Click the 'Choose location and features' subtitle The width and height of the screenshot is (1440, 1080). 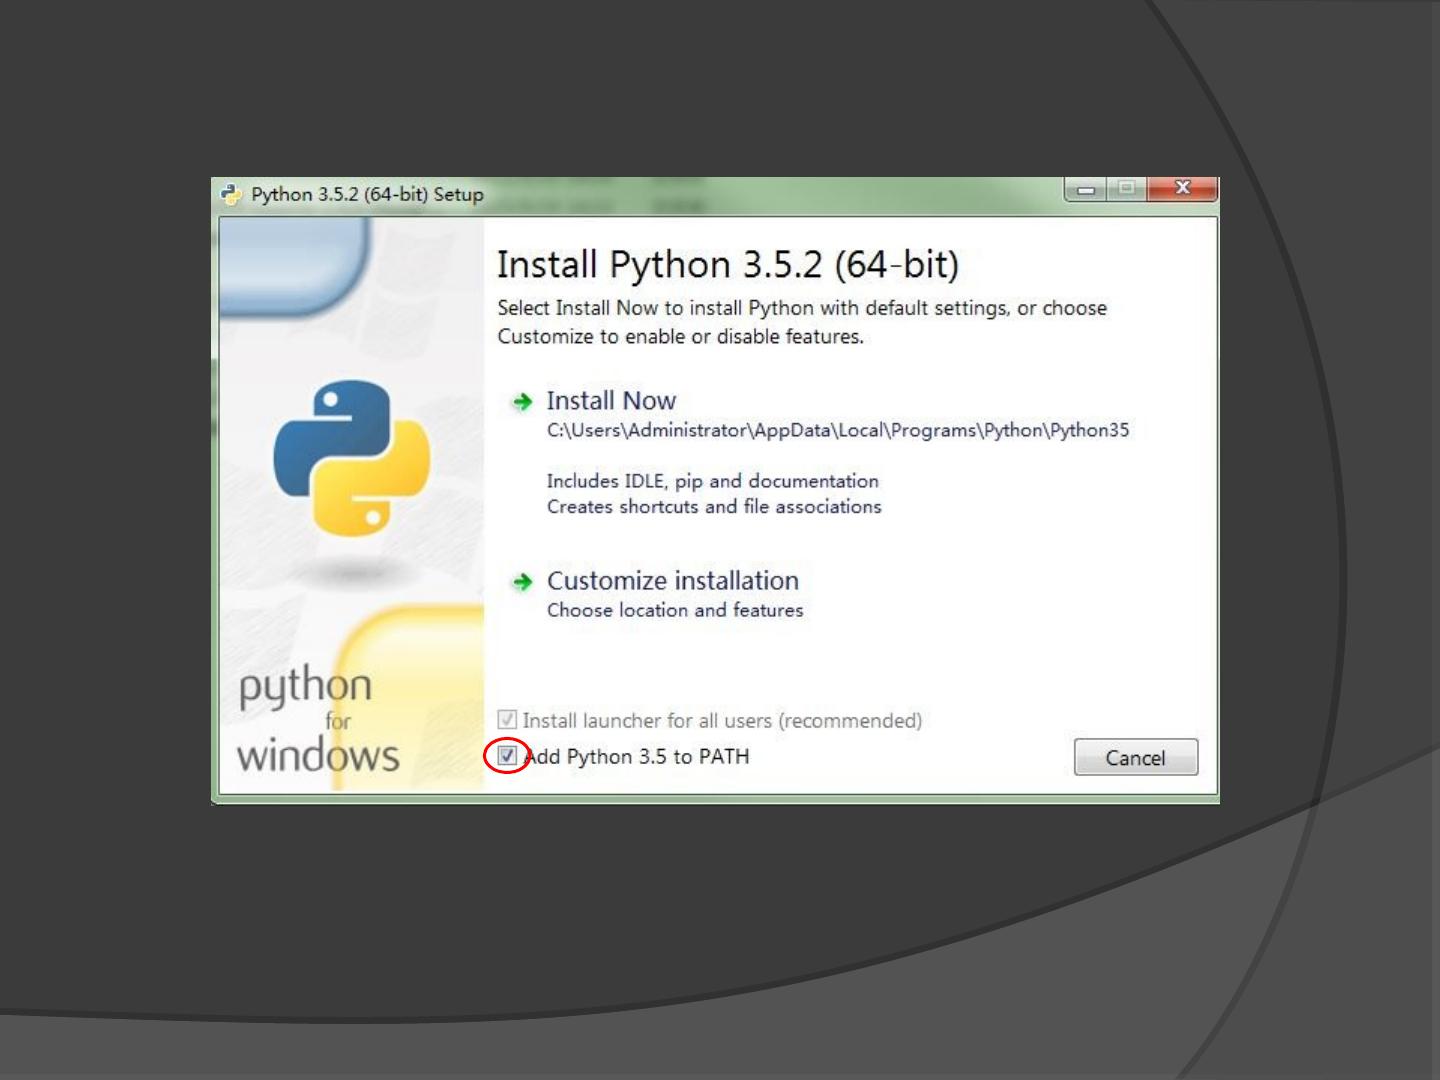click(x=675, y=610)
